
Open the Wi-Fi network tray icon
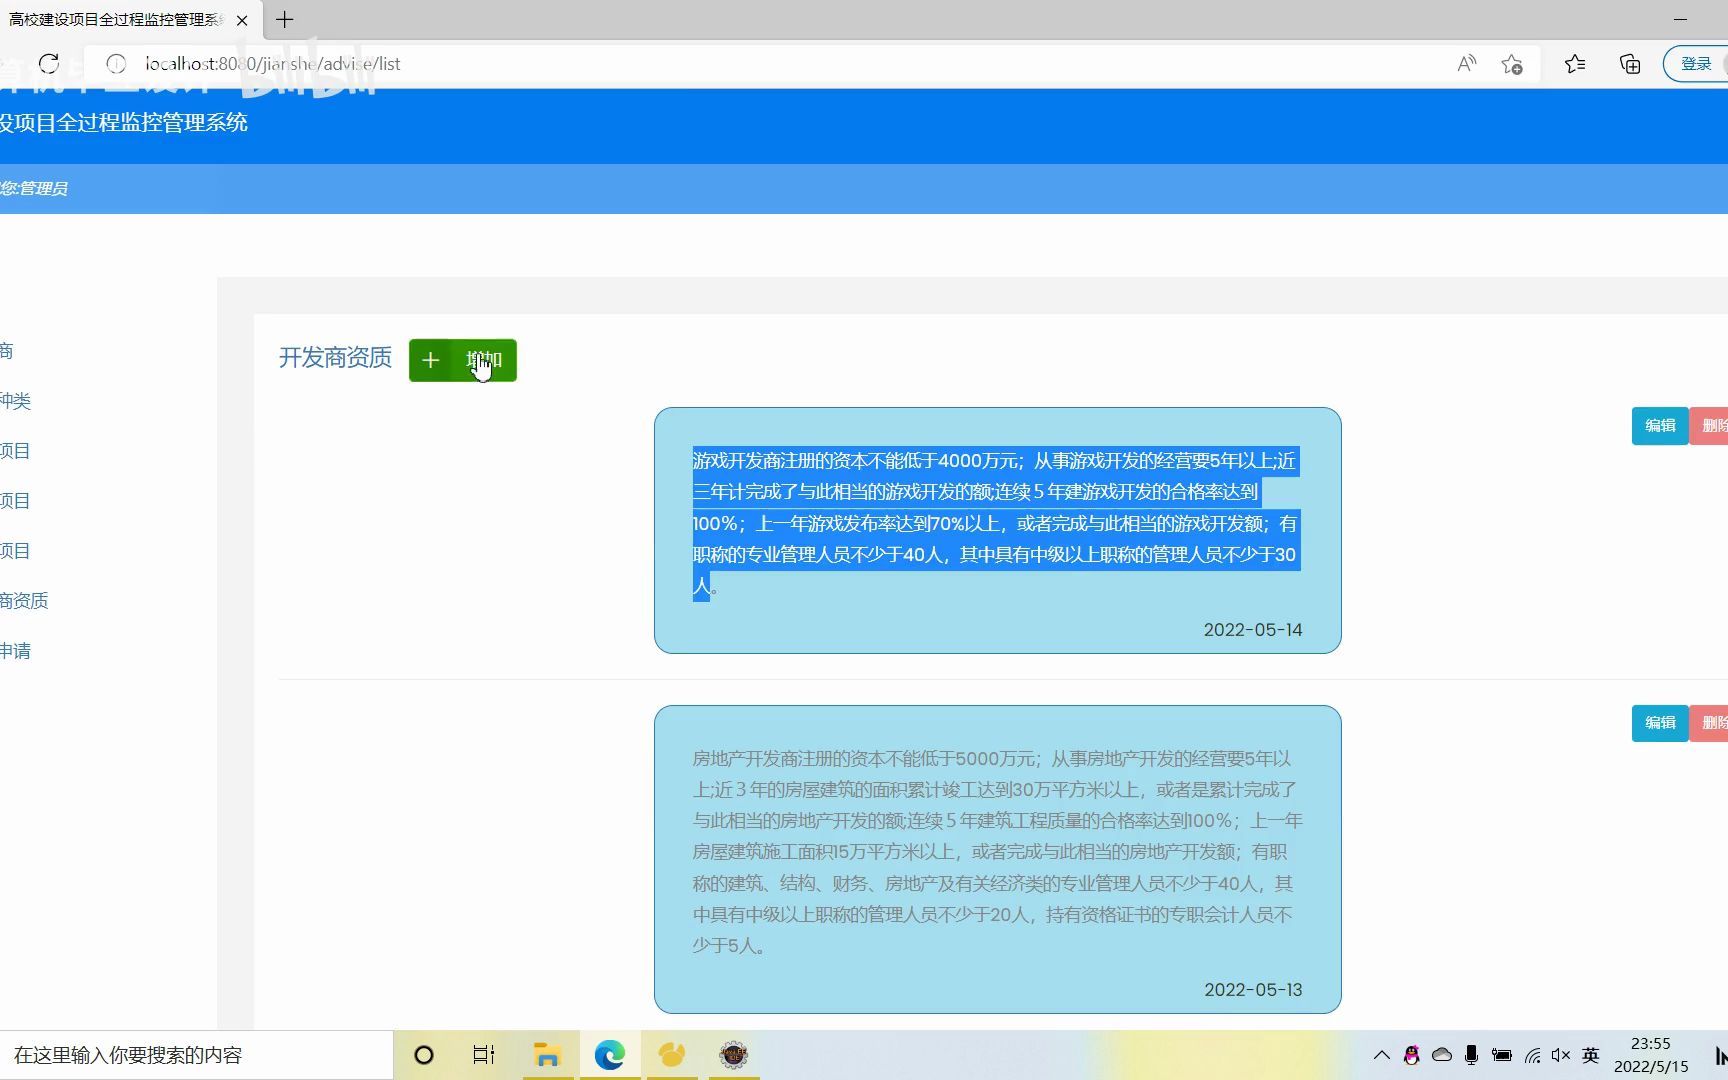tap(1532, 1055)
